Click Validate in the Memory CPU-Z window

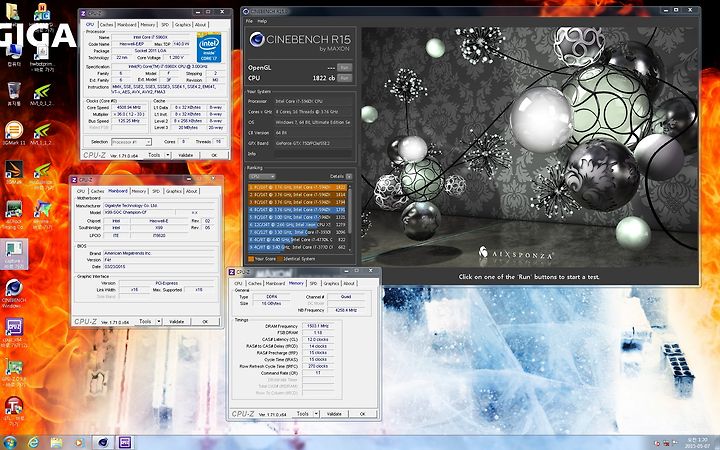click(x=334, y=414)
